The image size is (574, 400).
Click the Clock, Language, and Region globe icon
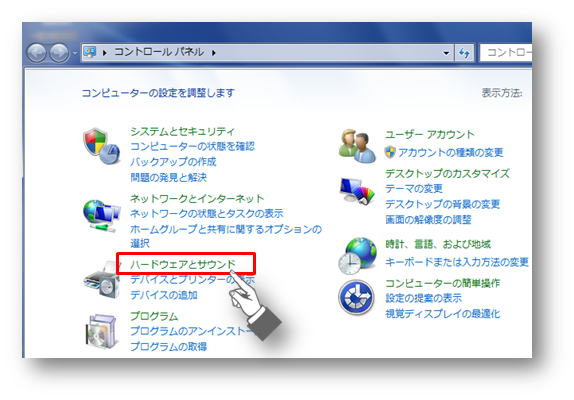[x=357, y=256]
